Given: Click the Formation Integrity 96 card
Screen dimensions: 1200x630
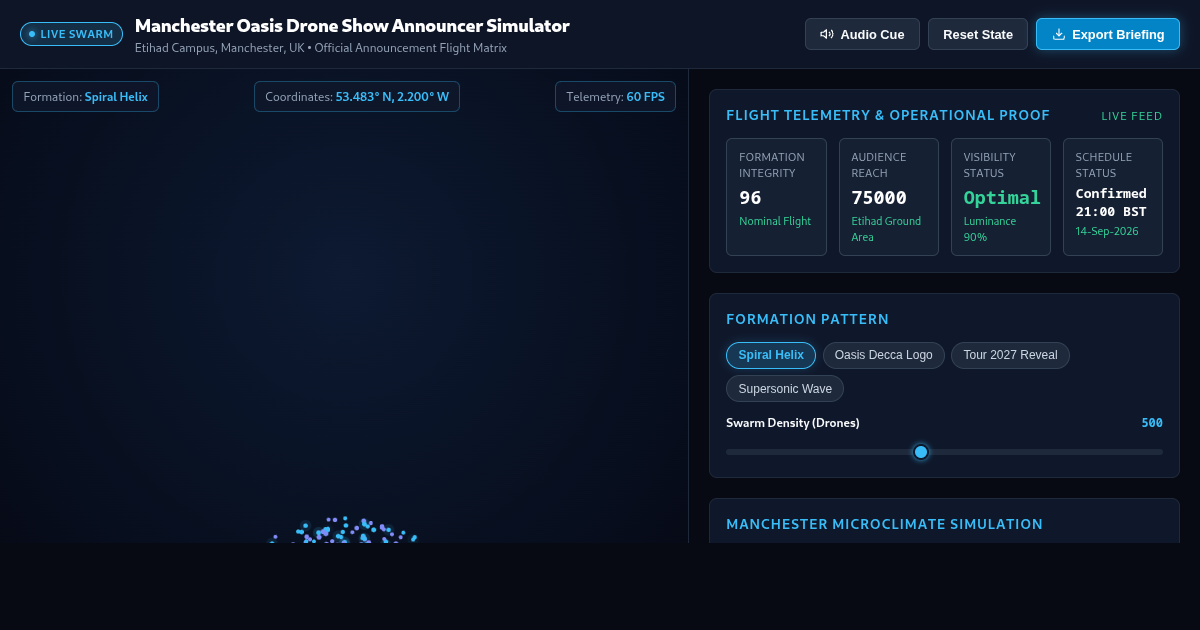Looking at the screenshot, I should tap(776, 197).
